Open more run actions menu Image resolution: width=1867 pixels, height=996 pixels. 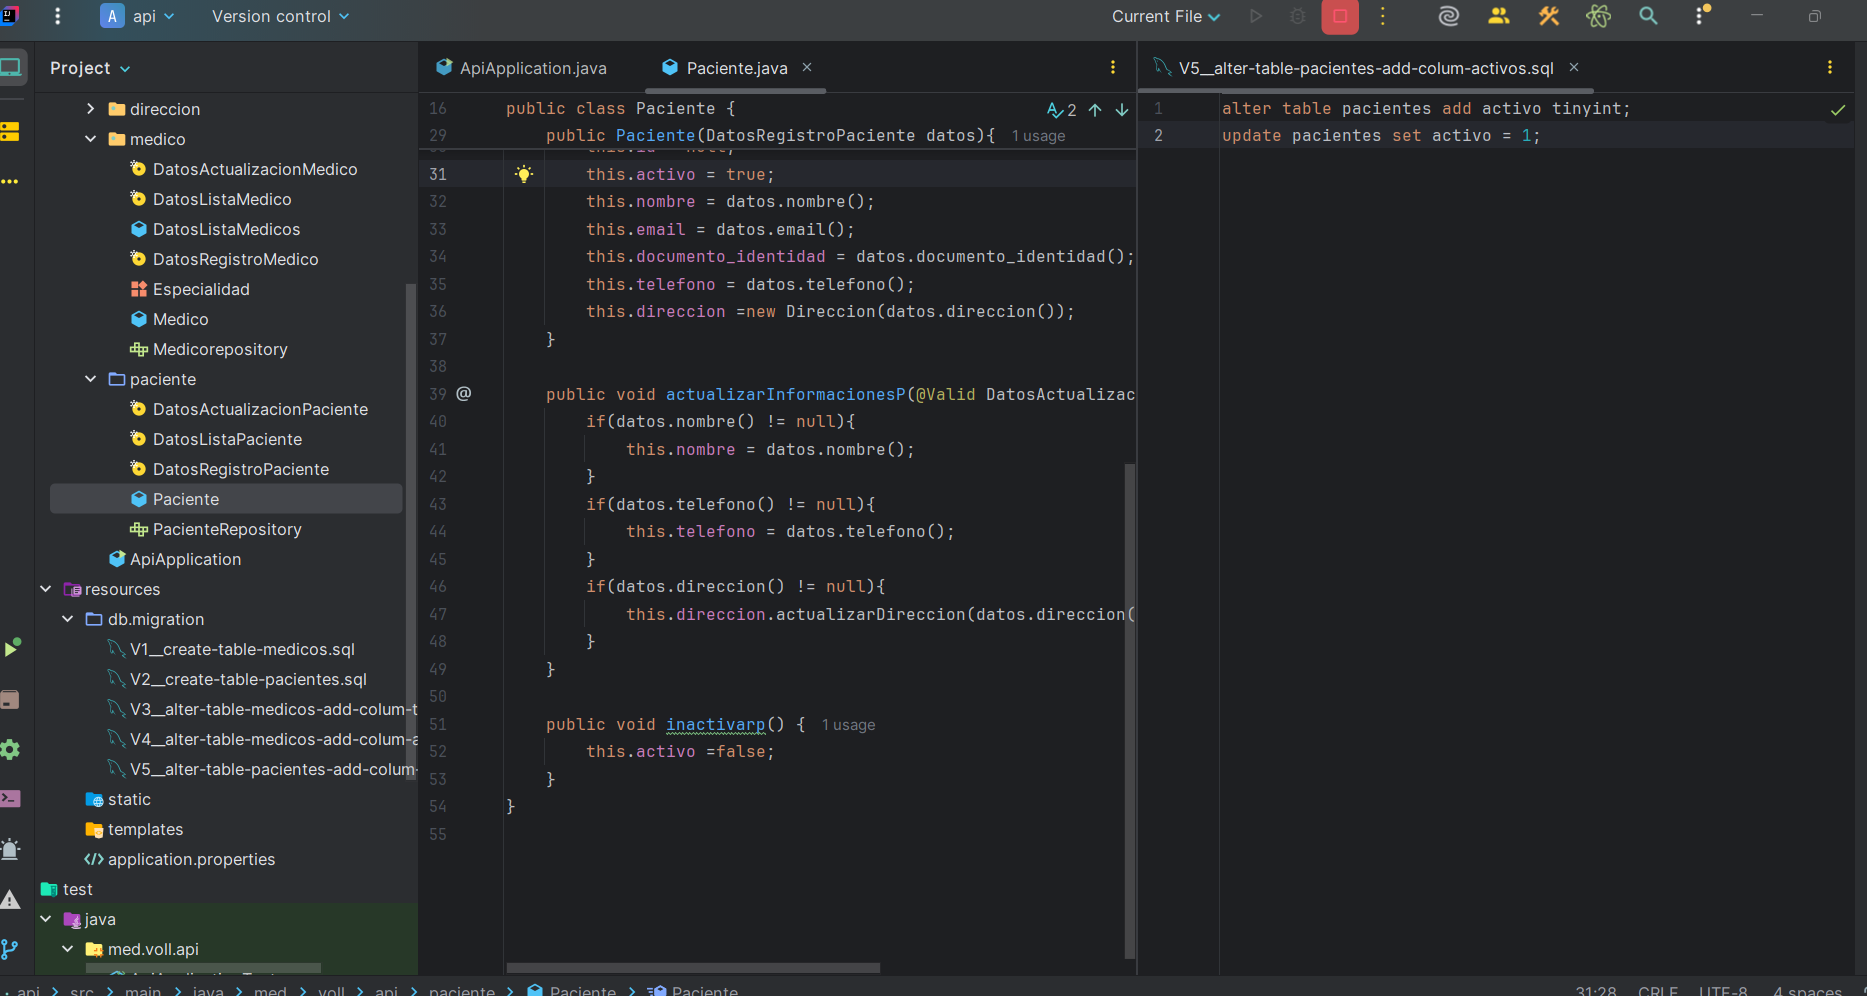(1383, 16)
